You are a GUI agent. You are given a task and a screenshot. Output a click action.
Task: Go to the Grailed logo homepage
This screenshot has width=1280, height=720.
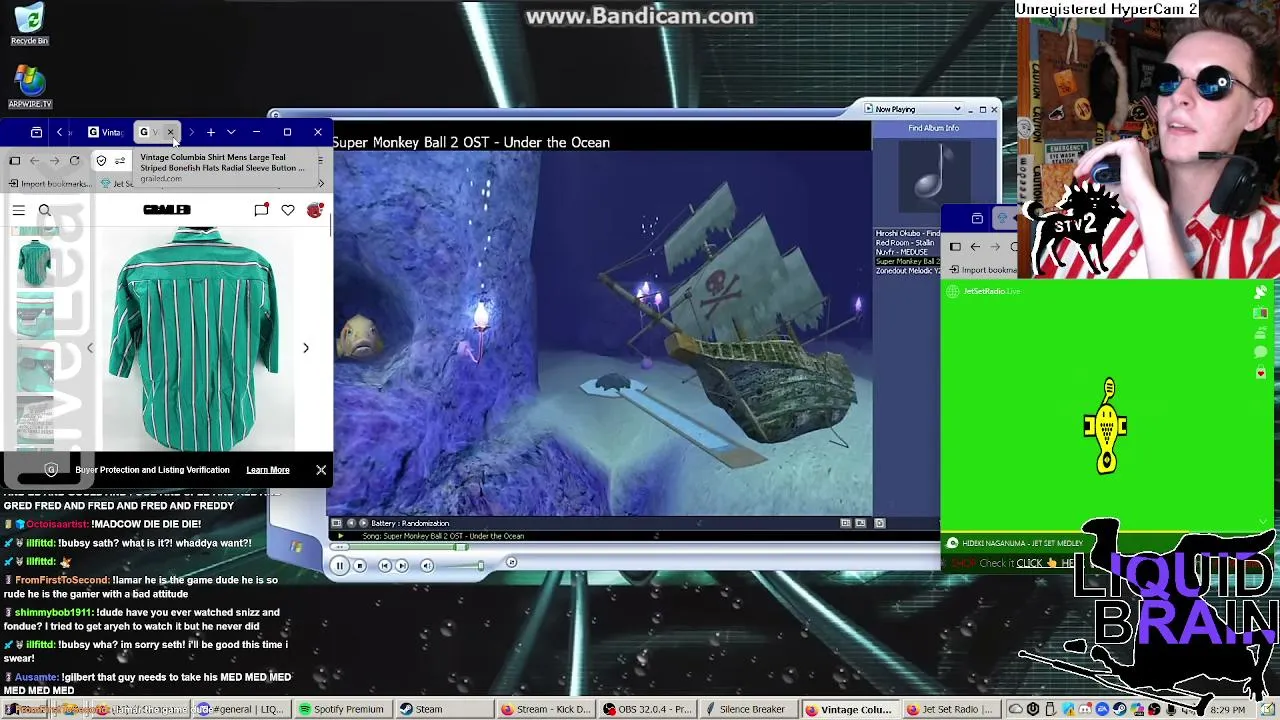click(x=167, y=210)
